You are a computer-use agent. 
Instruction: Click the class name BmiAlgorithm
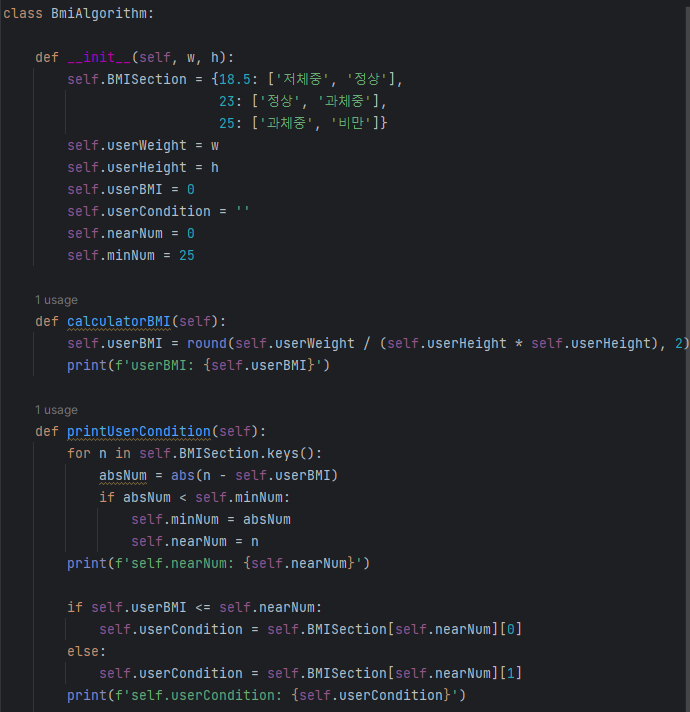[x=99, y=14]
